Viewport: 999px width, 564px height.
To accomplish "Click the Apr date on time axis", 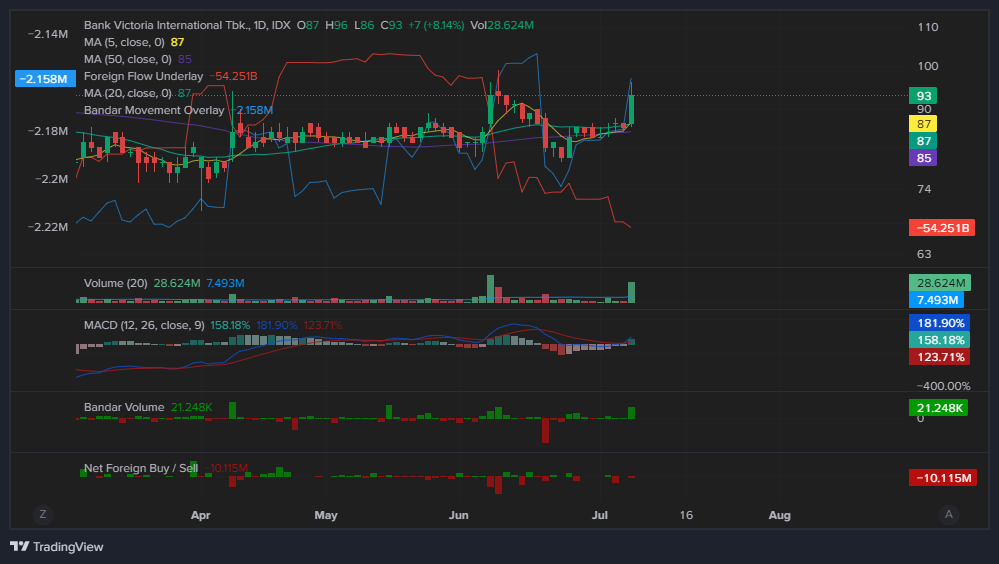I will [200, 515].
